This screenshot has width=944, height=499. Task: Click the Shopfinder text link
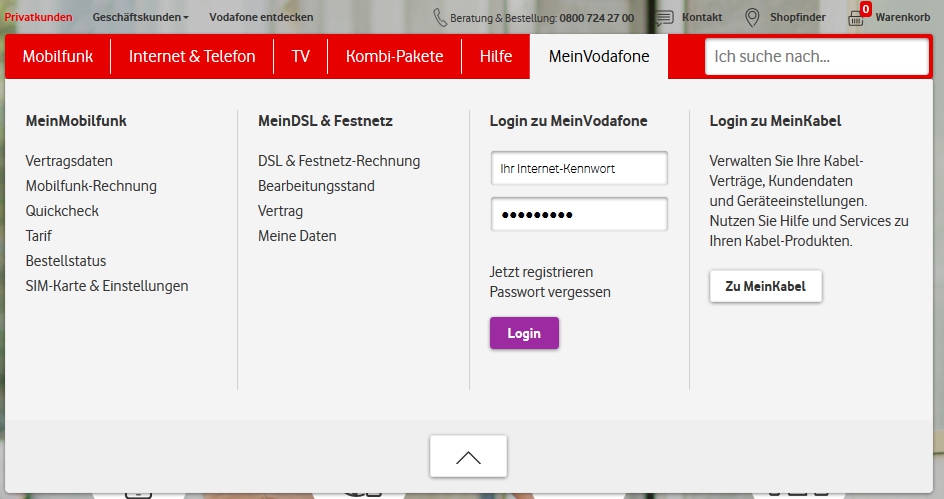point(798,17)
